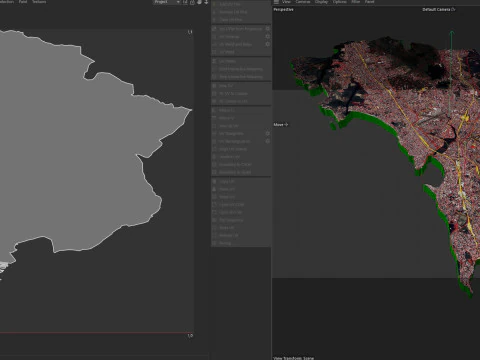Run the UV Weld command
Viewport: 480px width, 360px height.
pos(241,52)
